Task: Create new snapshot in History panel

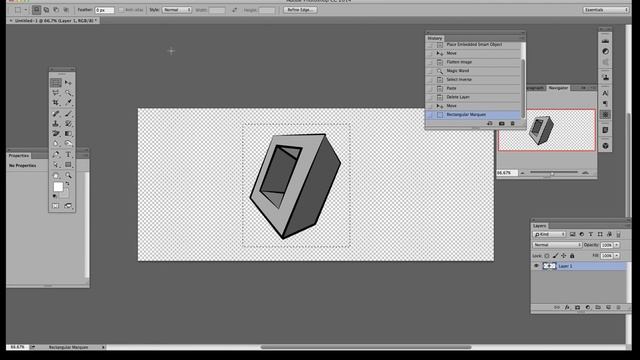Action: pyautogui.click(x=502, y=124)
